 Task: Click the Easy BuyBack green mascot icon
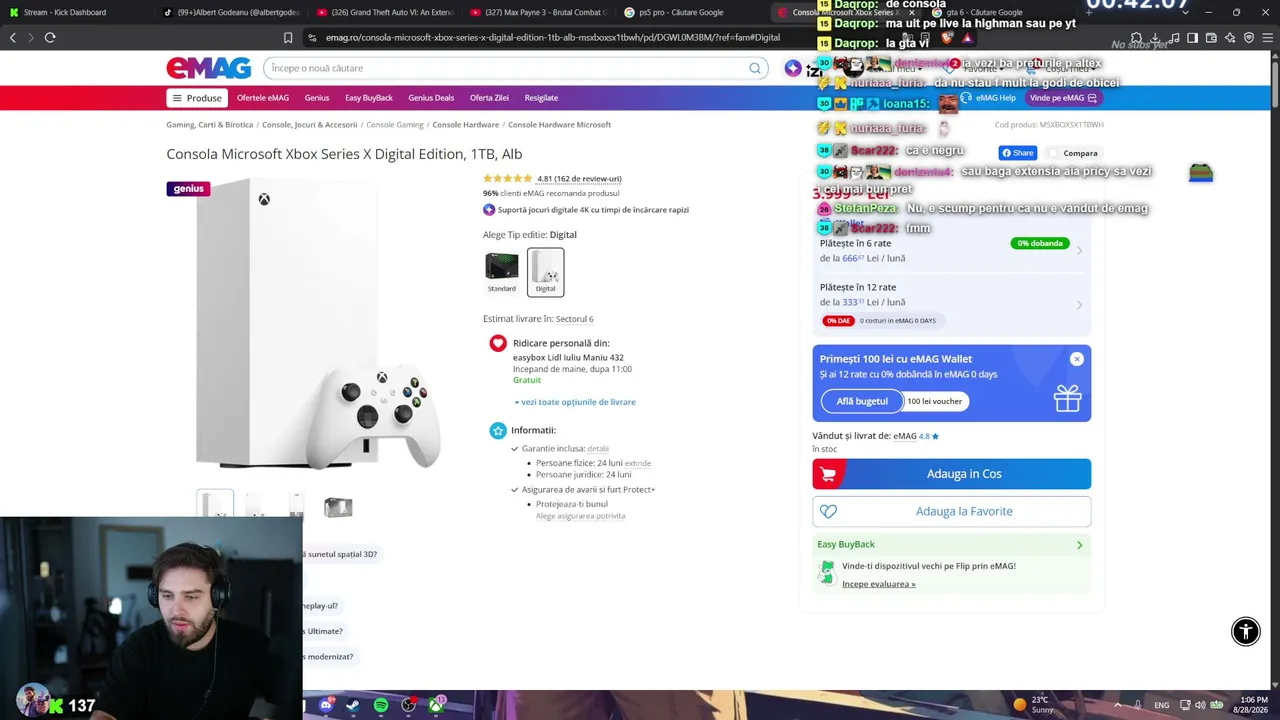(x=827, y=572)
